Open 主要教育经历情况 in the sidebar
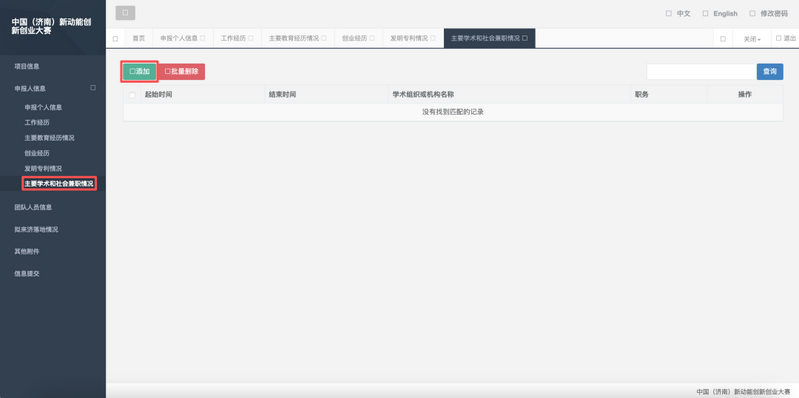This screenshot has width=799, height=398. (x=49, y=138)
